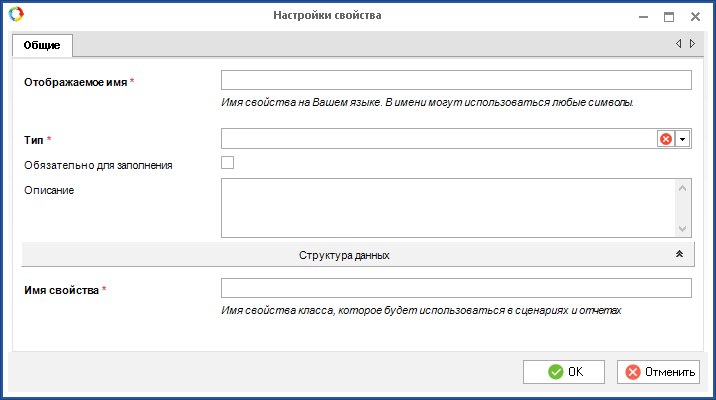Screen dimensions: 716x400
Task: Click inside the Описание text area
Action: click(x=448, y=208)
